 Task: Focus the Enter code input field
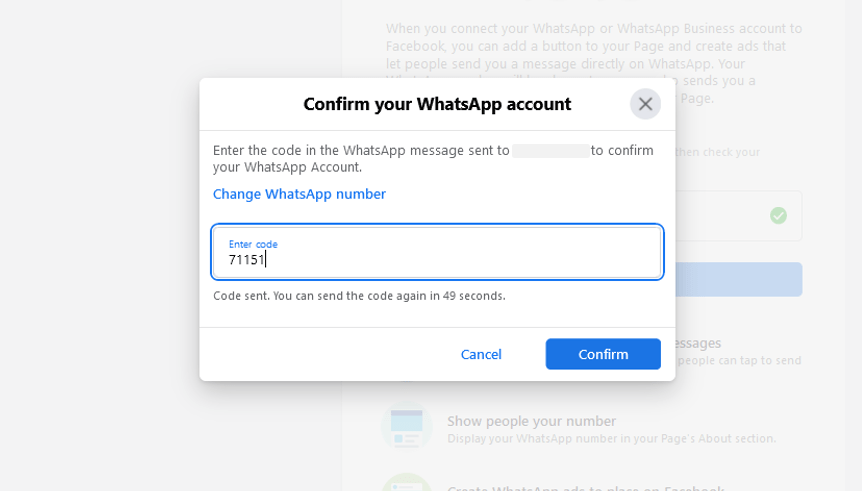point(437,259)
